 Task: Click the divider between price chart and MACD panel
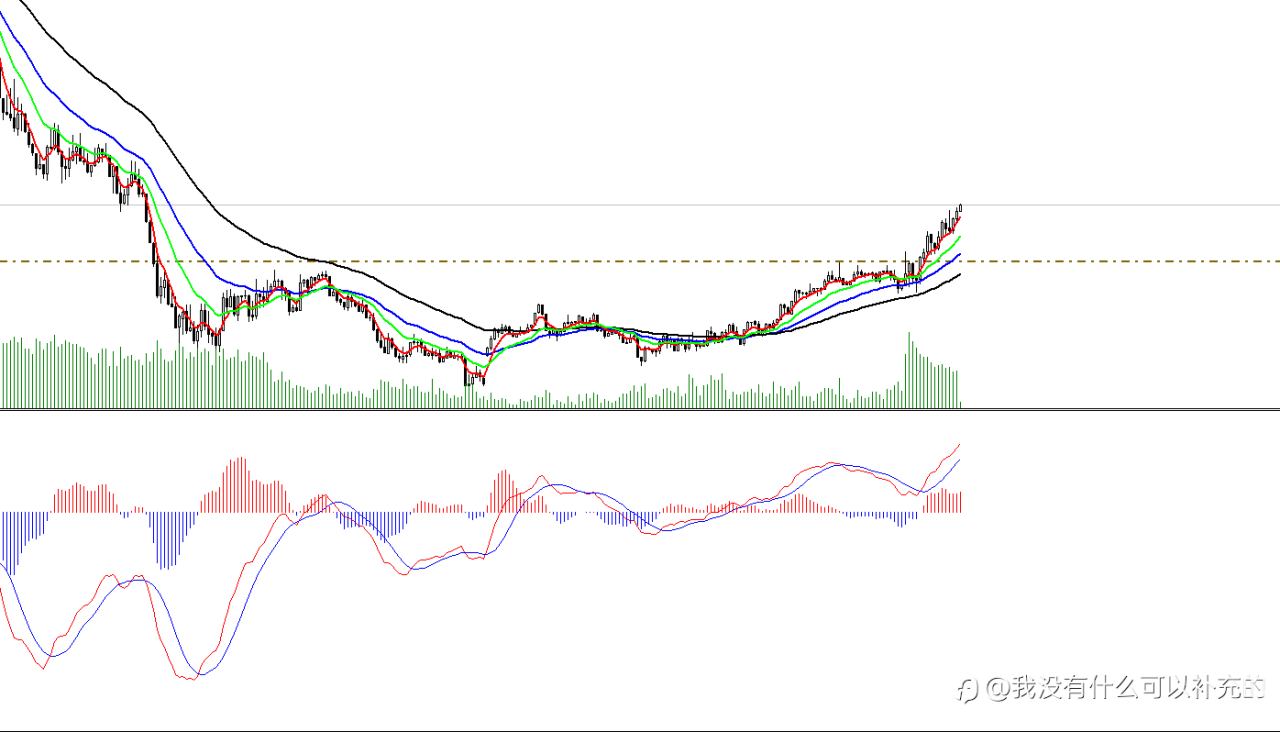[x=640, y=409]
